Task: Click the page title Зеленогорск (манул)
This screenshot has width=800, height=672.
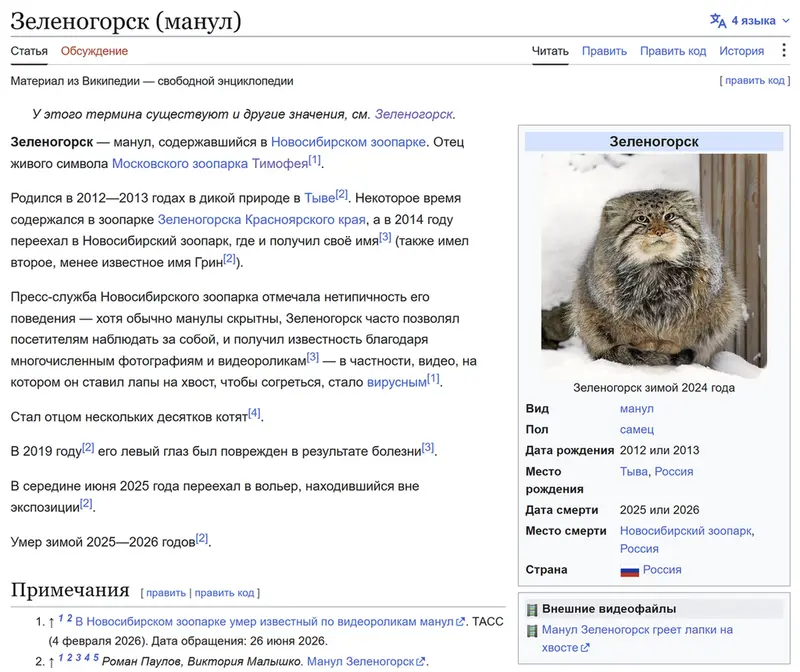Action: [x=126, y=21]
